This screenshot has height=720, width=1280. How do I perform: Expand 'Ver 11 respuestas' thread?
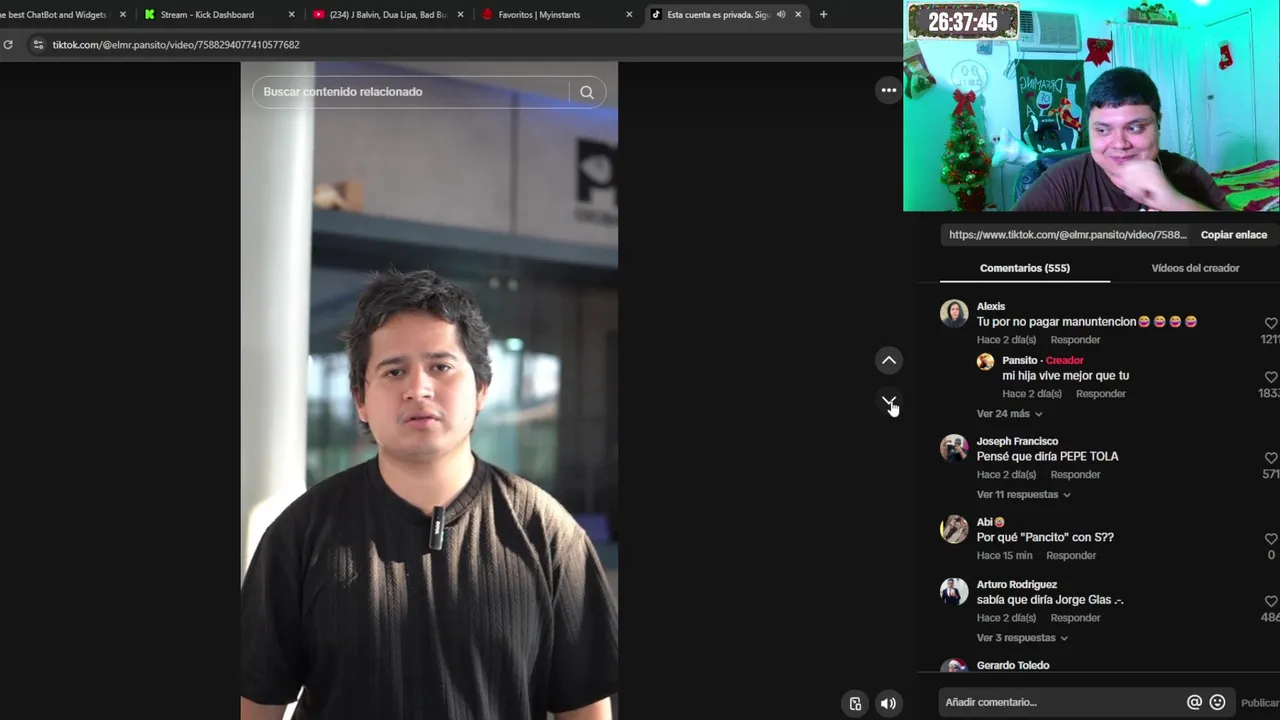(x=1024, y=495)
